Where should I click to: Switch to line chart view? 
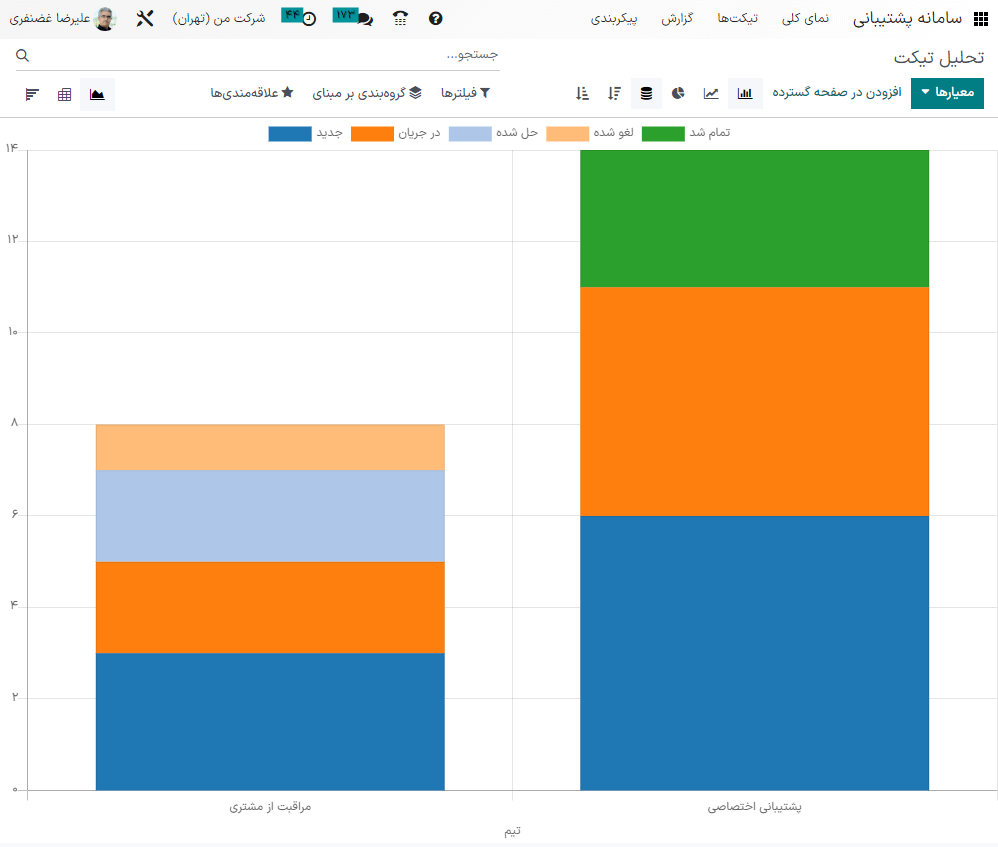coord(711,93)
